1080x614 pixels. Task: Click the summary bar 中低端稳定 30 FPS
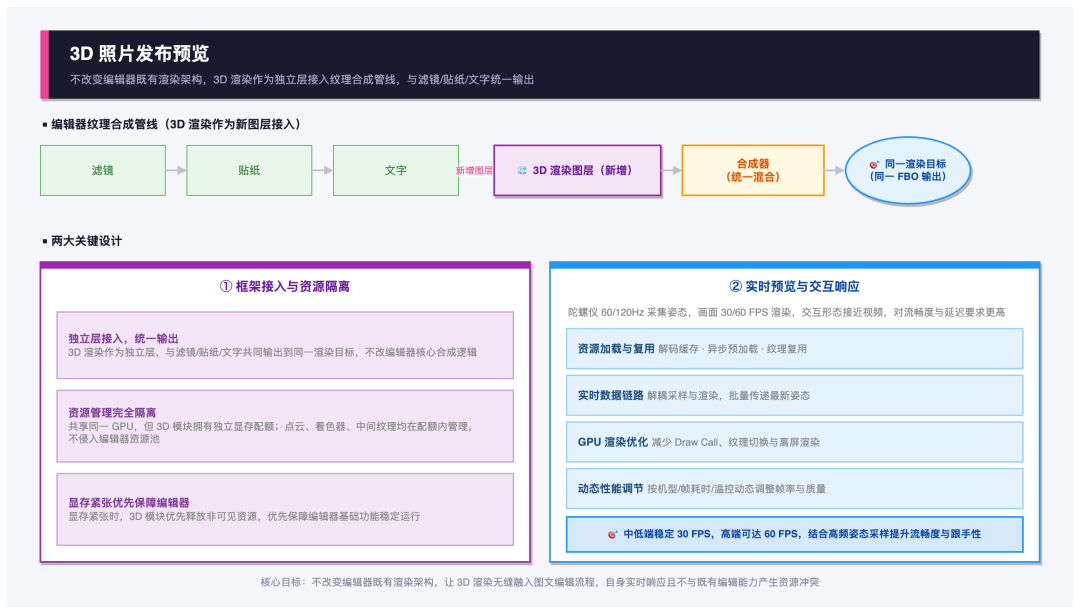point(794,534)
